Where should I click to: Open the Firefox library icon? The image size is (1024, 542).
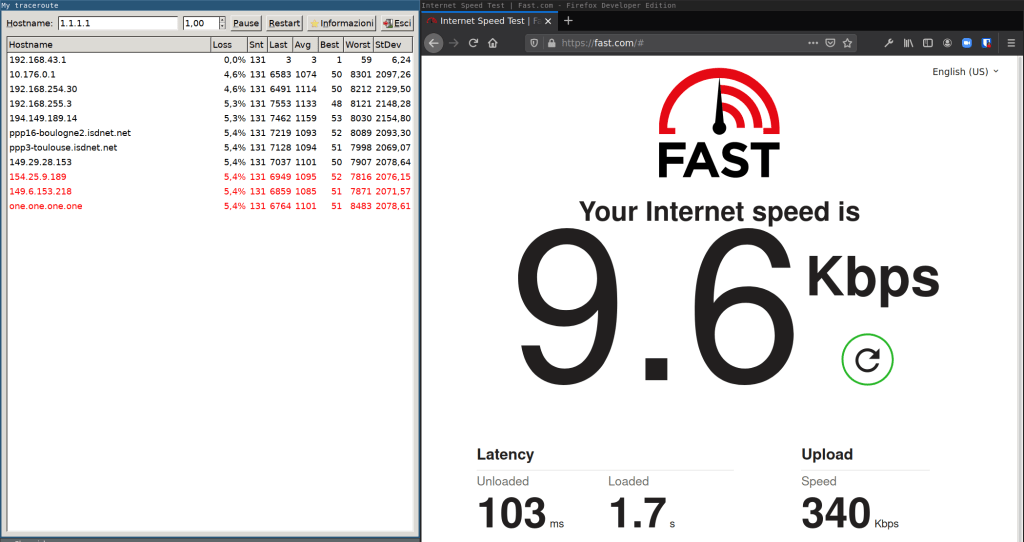908,43
